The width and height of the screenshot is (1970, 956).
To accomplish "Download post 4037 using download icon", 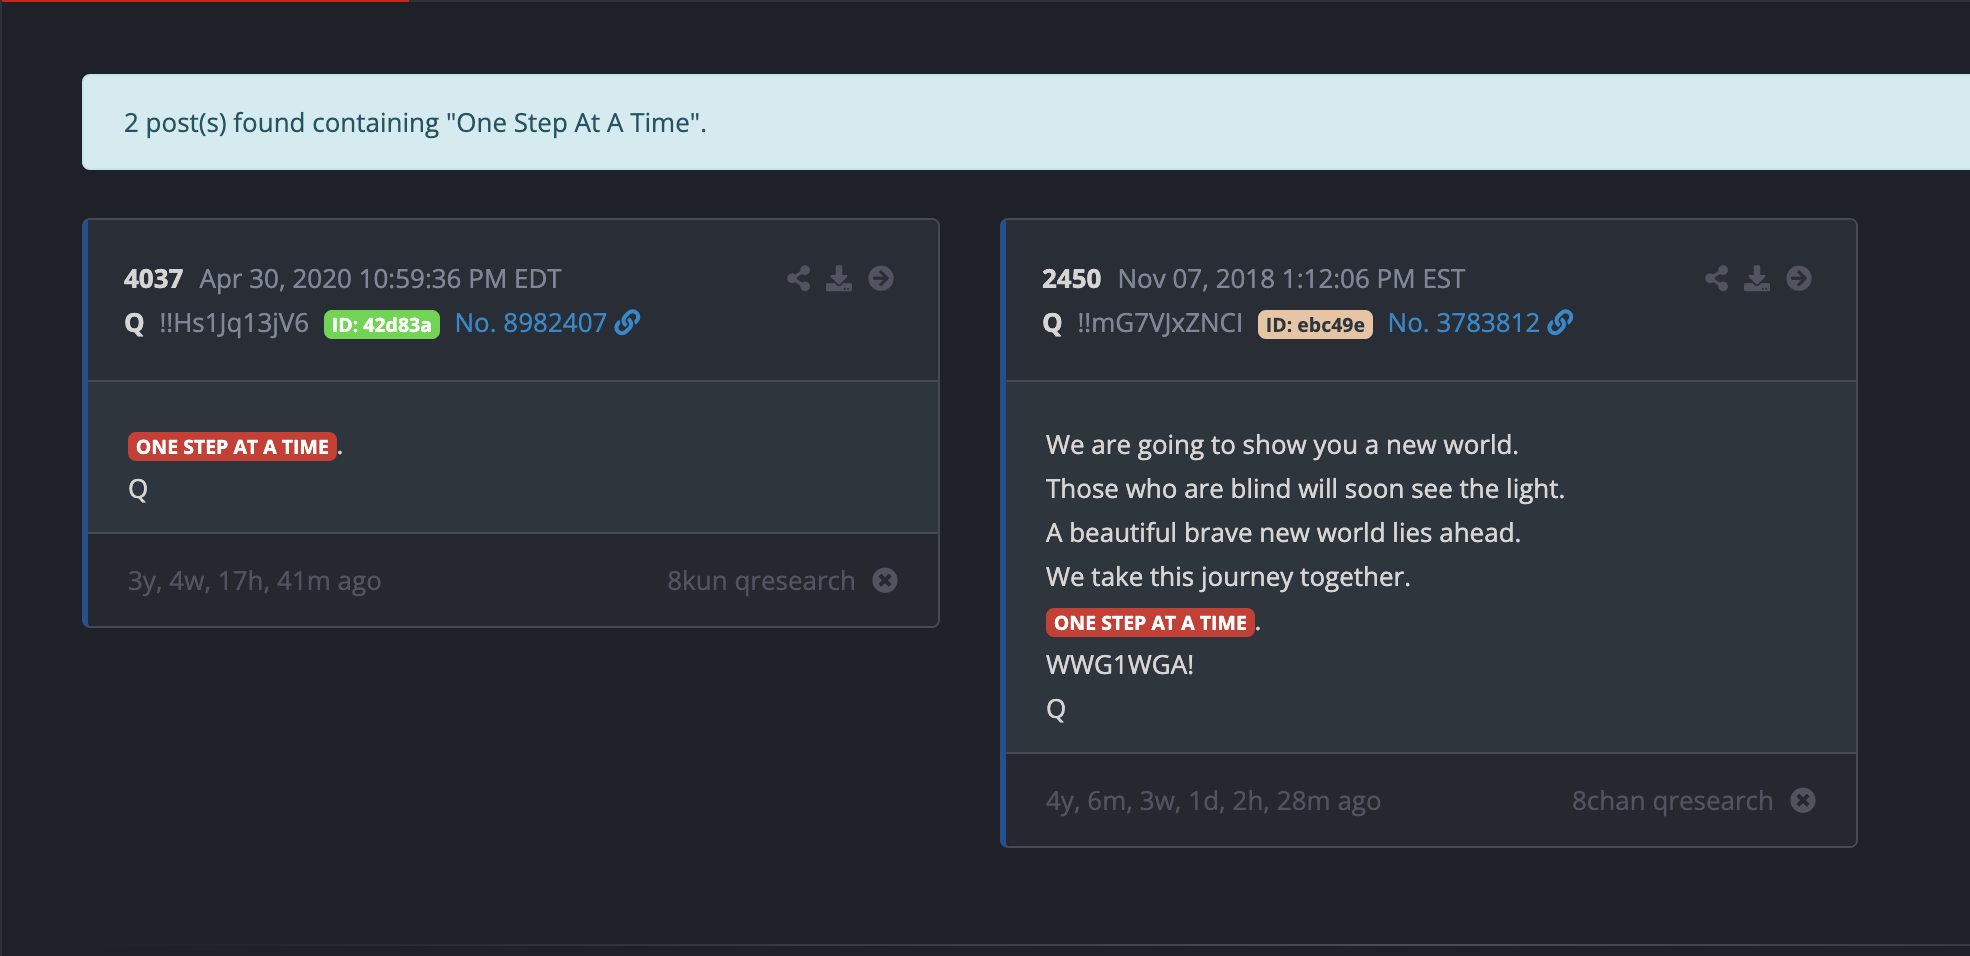I will click(839, 278).
